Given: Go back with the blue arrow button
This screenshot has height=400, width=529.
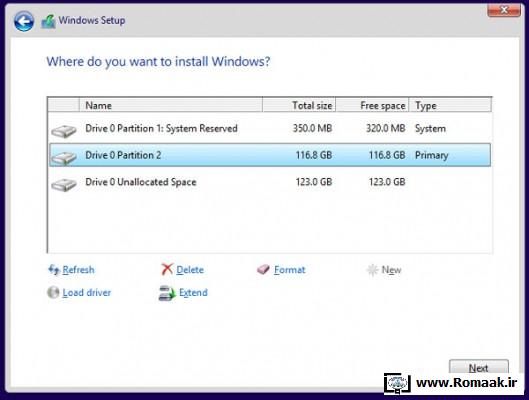Looking at the screenshot, I should tap(24, 21).
